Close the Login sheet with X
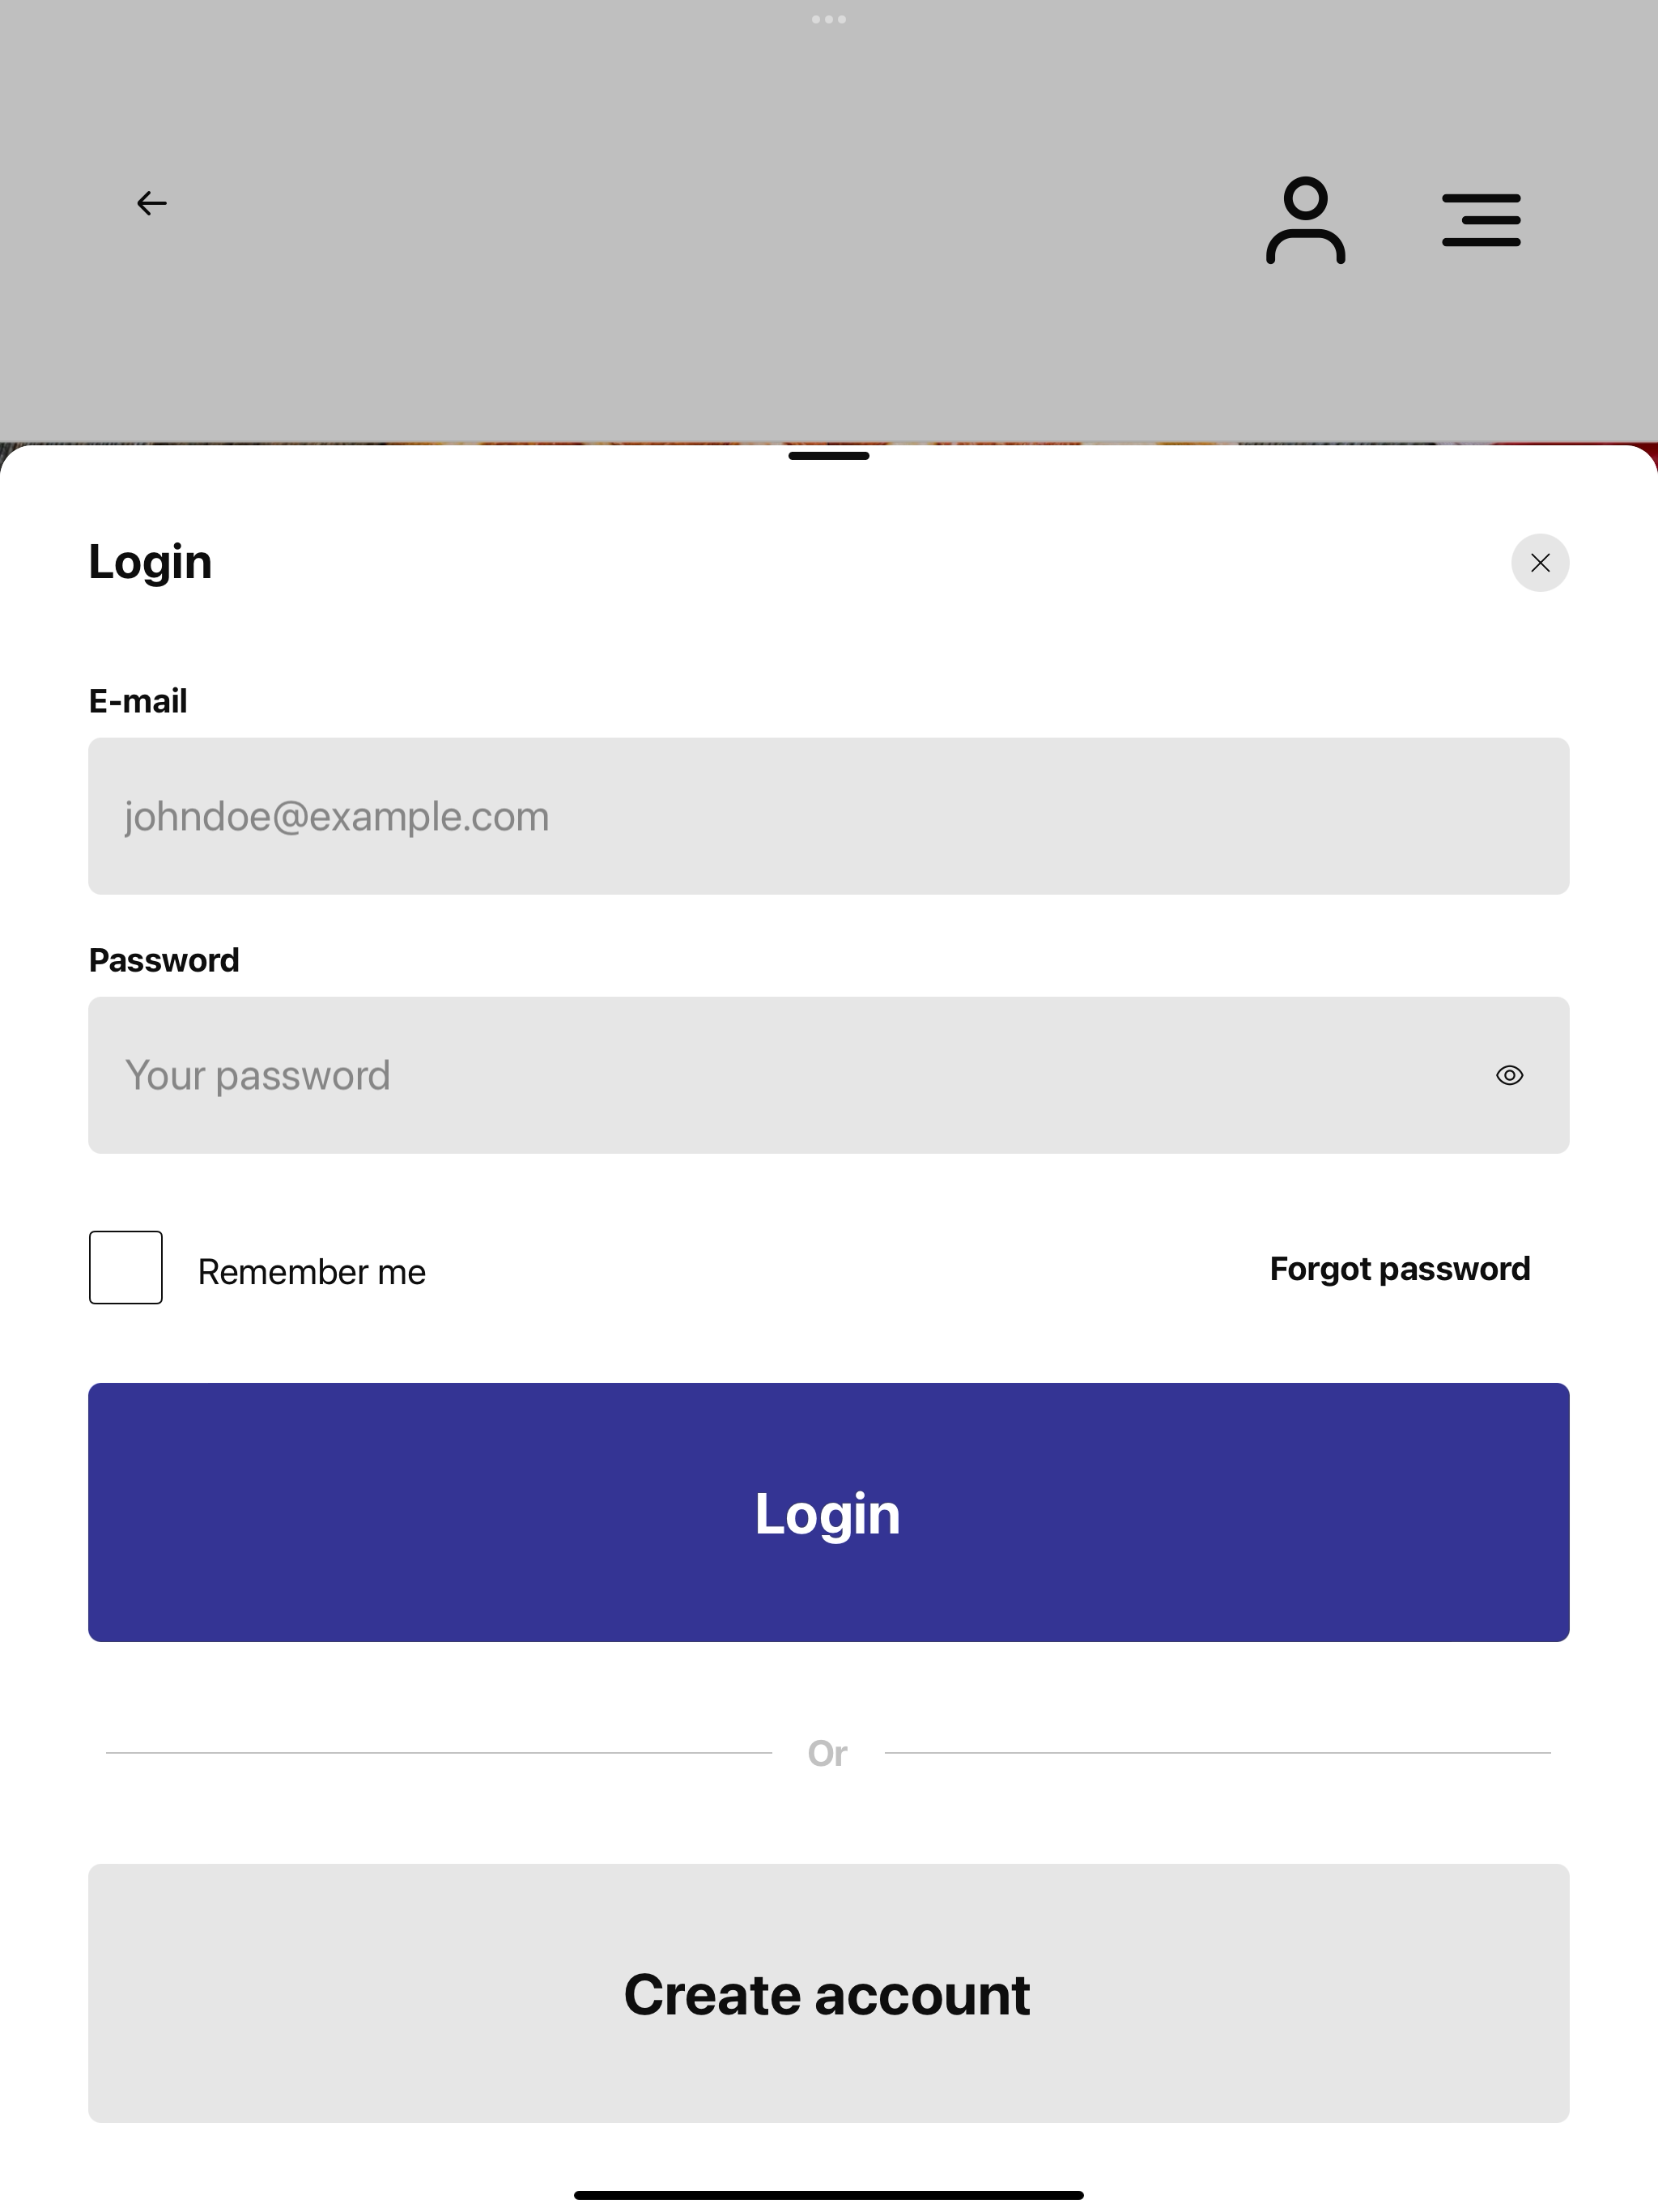Screen dimensions: 1658x2212 click(1540, 563)
